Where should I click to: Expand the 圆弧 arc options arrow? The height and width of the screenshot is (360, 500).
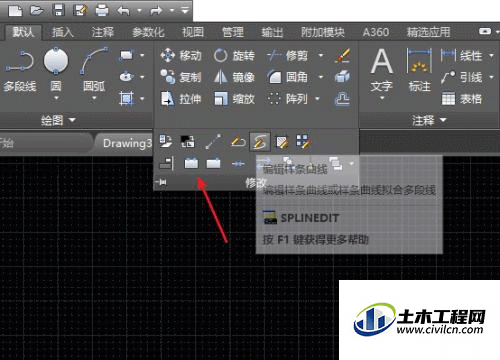[94, 98]
